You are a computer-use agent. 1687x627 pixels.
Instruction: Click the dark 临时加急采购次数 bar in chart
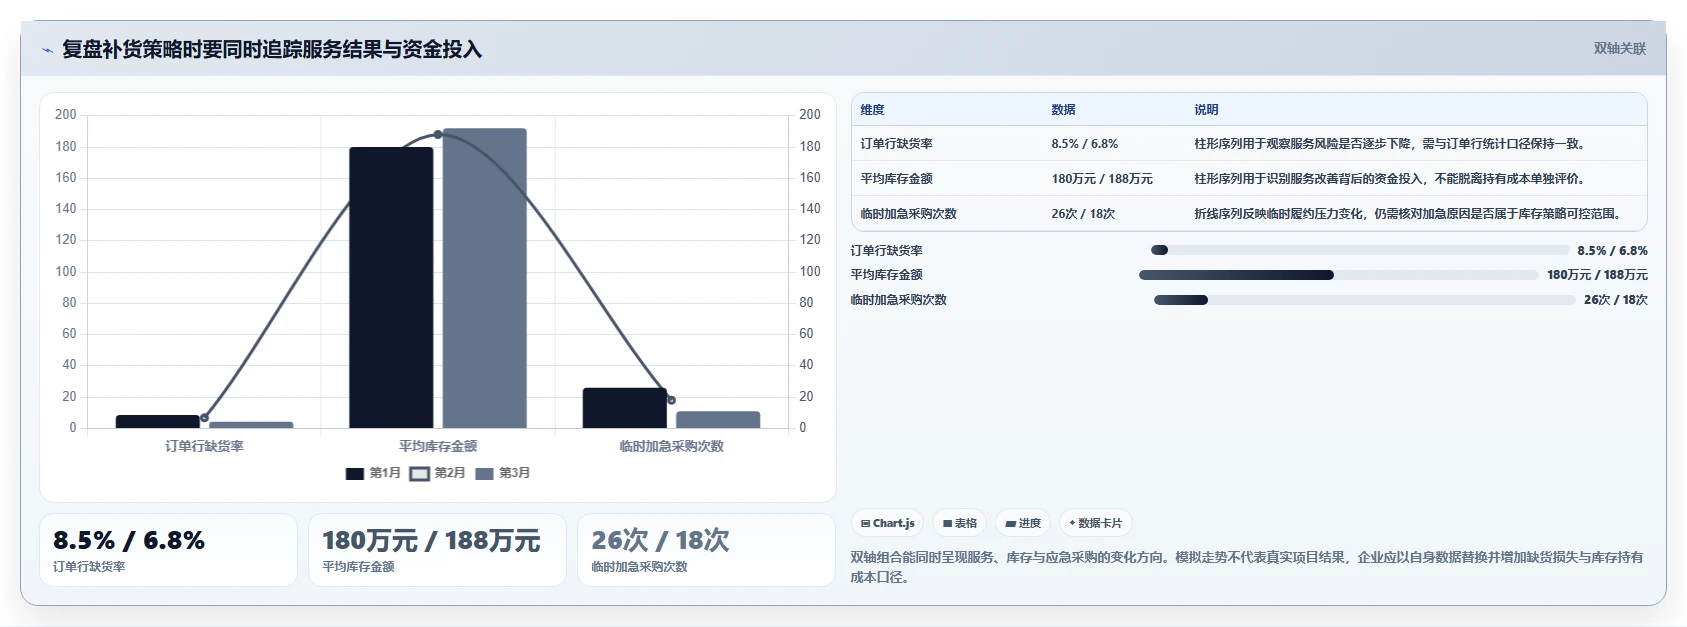click(x=625, y=408)
